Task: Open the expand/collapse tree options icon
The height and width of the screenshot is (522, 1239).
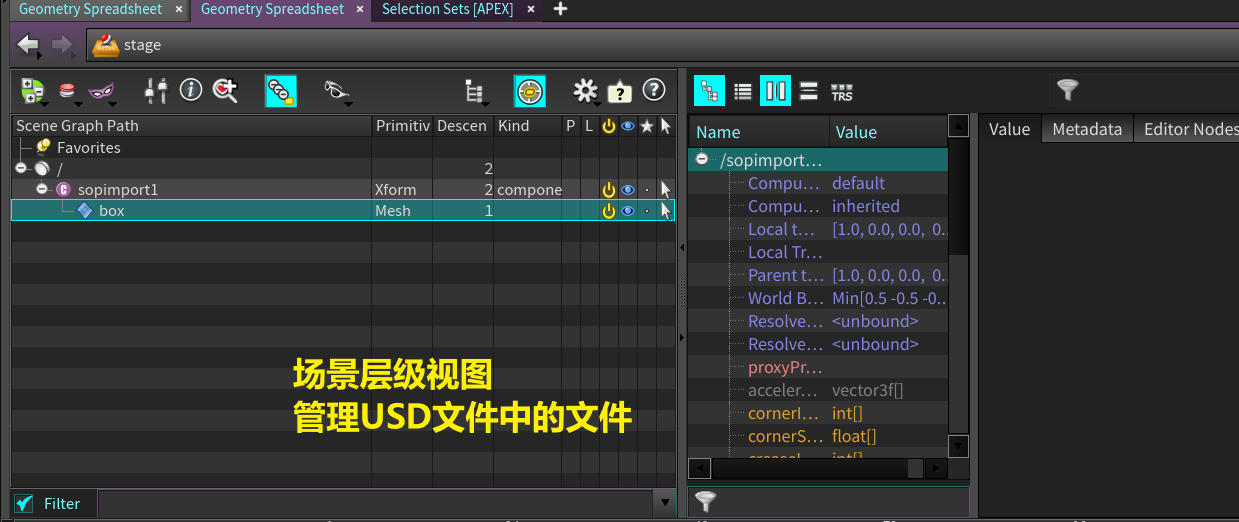Action: (33, 92)
